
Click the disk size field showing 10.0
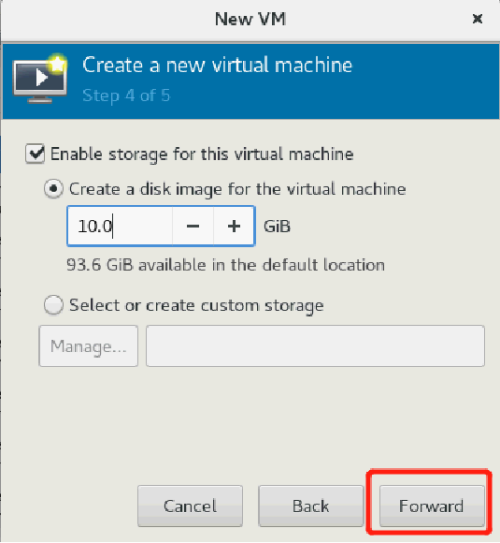(x=120, y=226)
